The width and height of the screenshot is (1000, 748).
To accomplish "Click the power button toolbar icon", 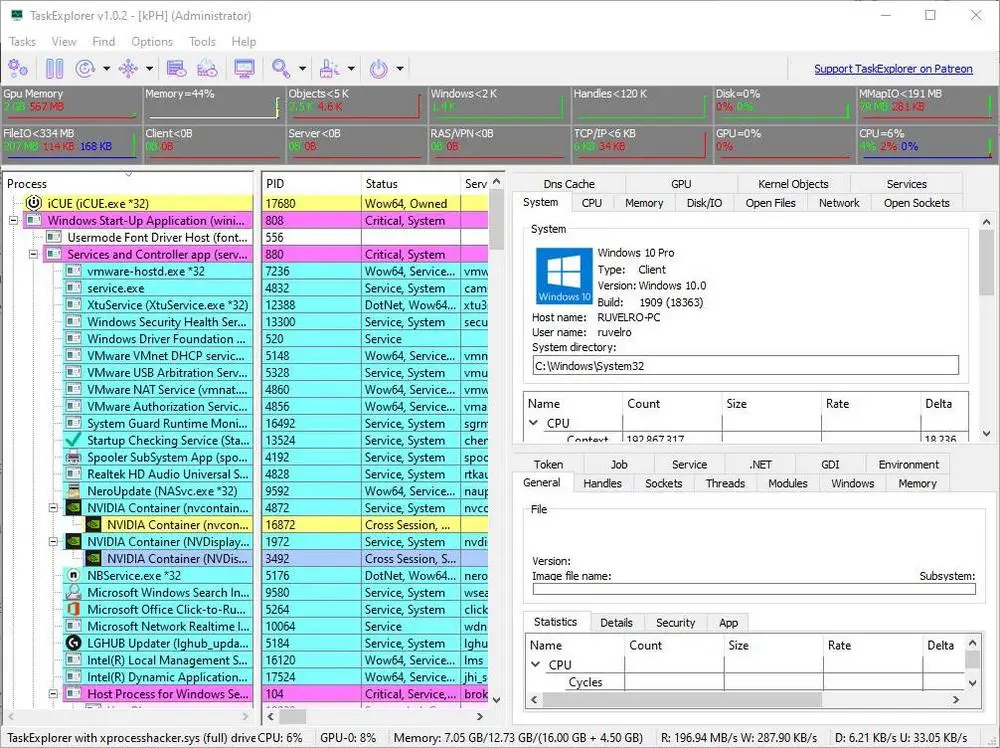I will click(378, 69).
